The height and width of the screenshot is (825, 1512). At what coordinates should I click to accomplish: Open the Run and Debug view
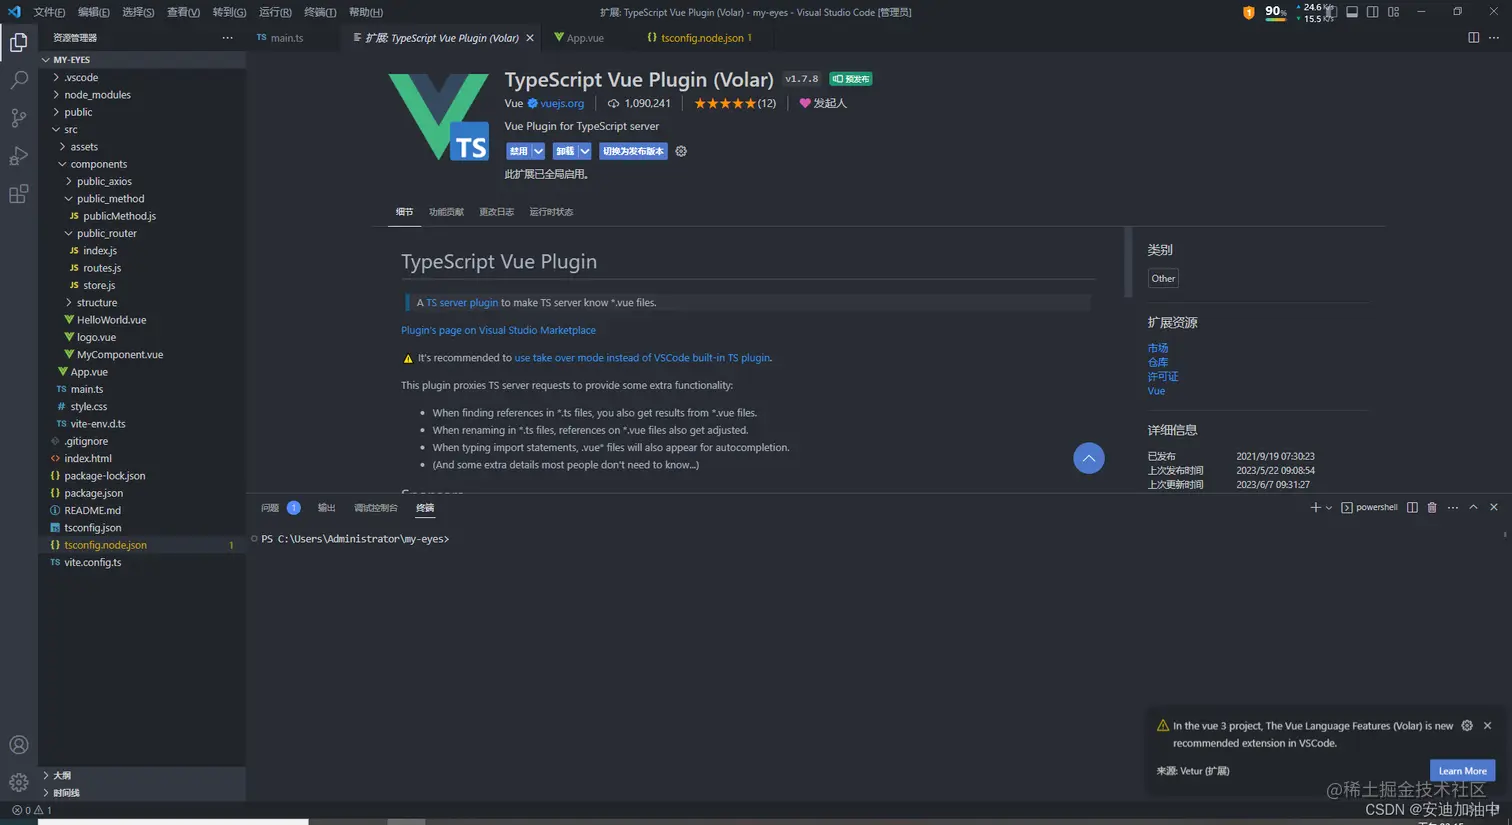[18, 156]
